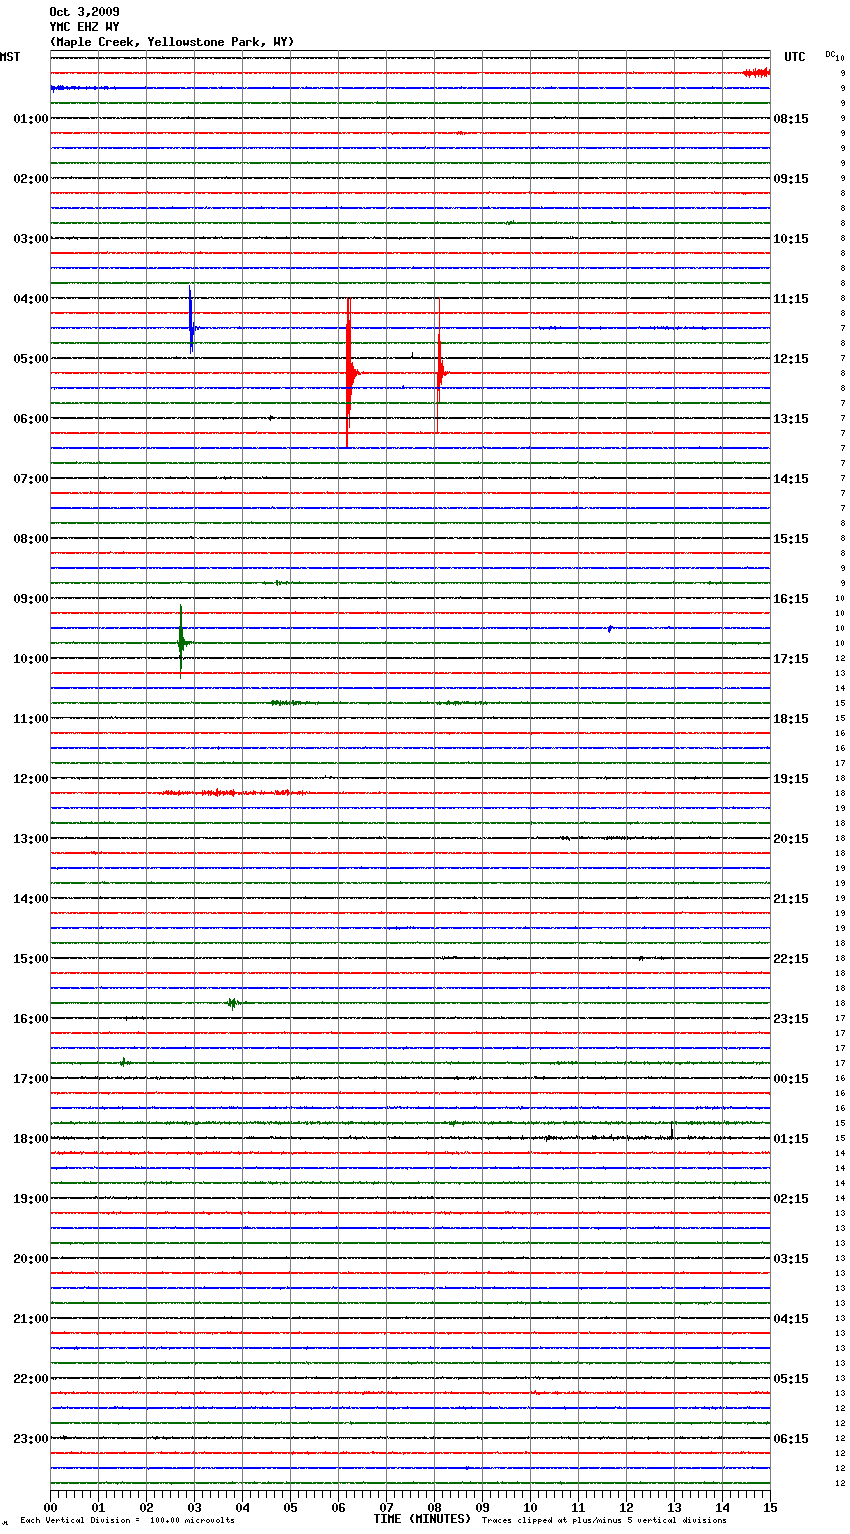850x1534 pixels.
Task: Select the MST time label '01:00'
Action: click(31, 119)
